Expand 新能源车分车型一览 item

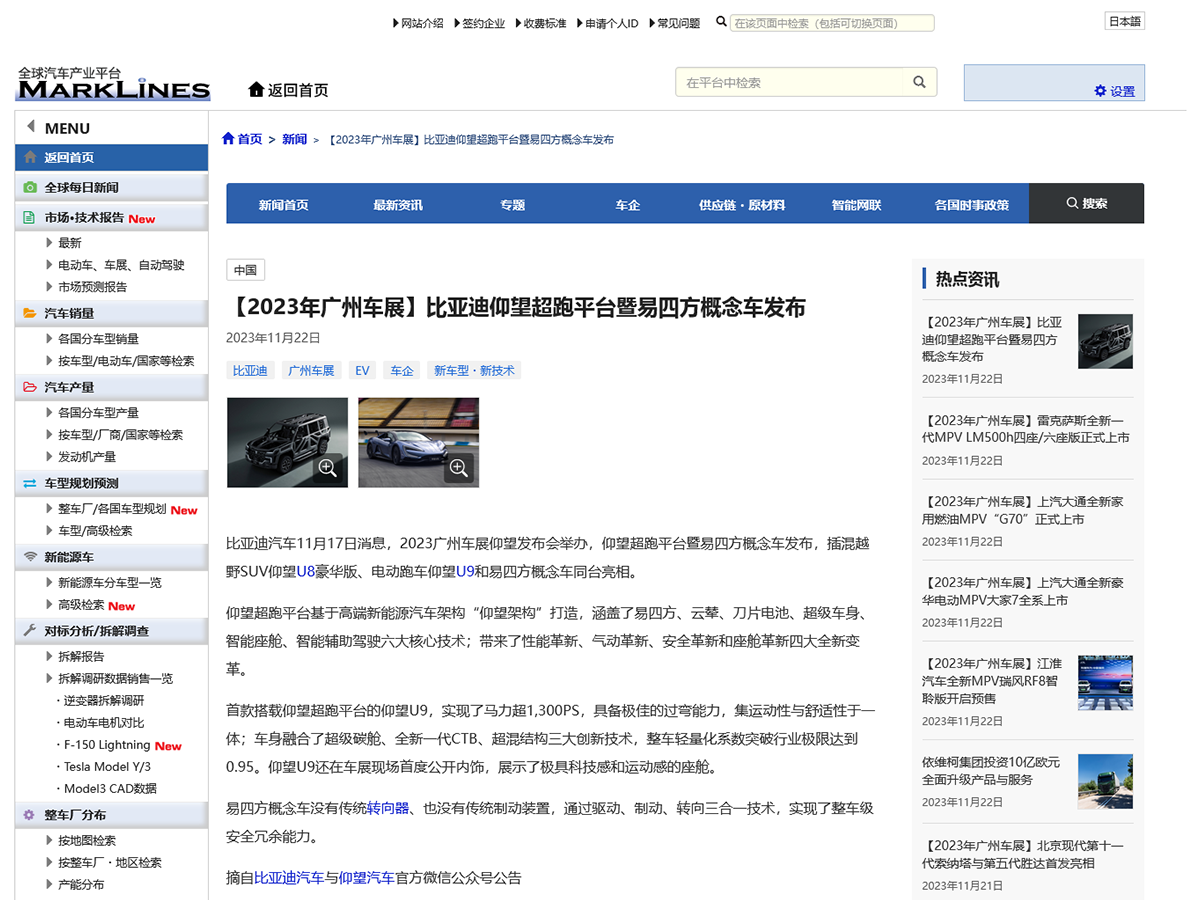tap(104, 583)
